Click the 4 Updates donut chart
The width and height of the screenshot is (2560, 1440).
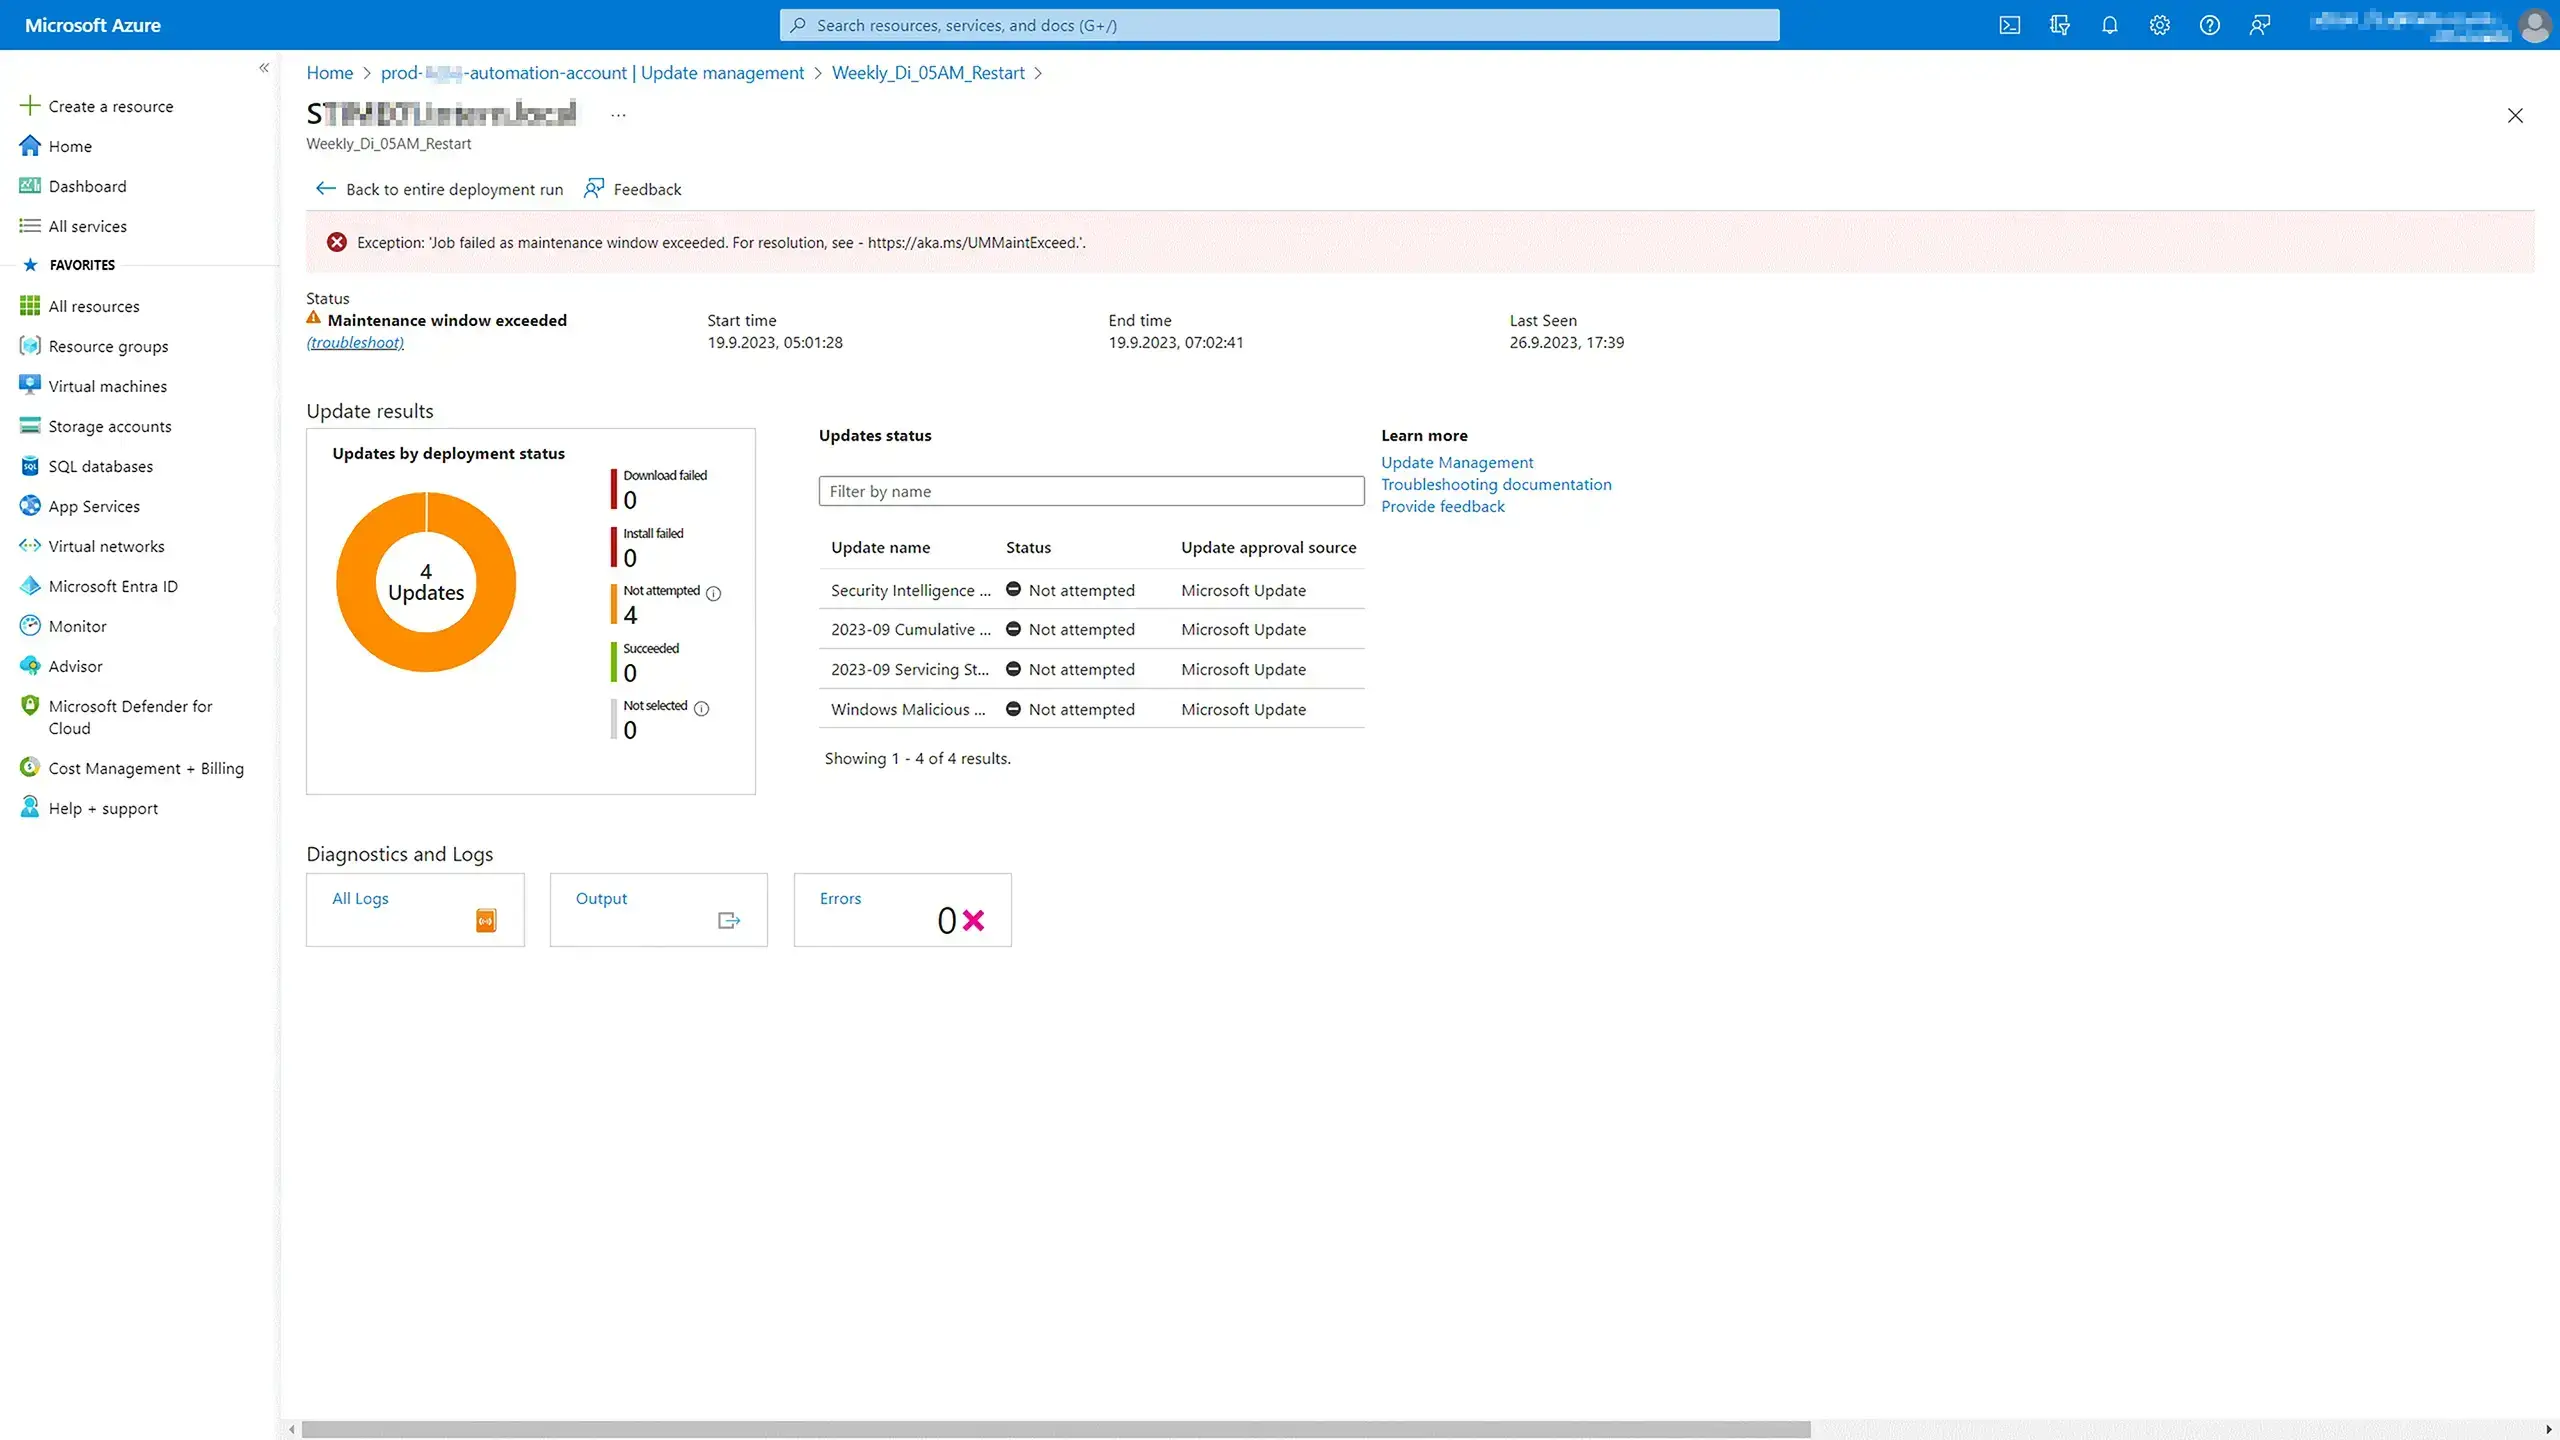point(426,582)
